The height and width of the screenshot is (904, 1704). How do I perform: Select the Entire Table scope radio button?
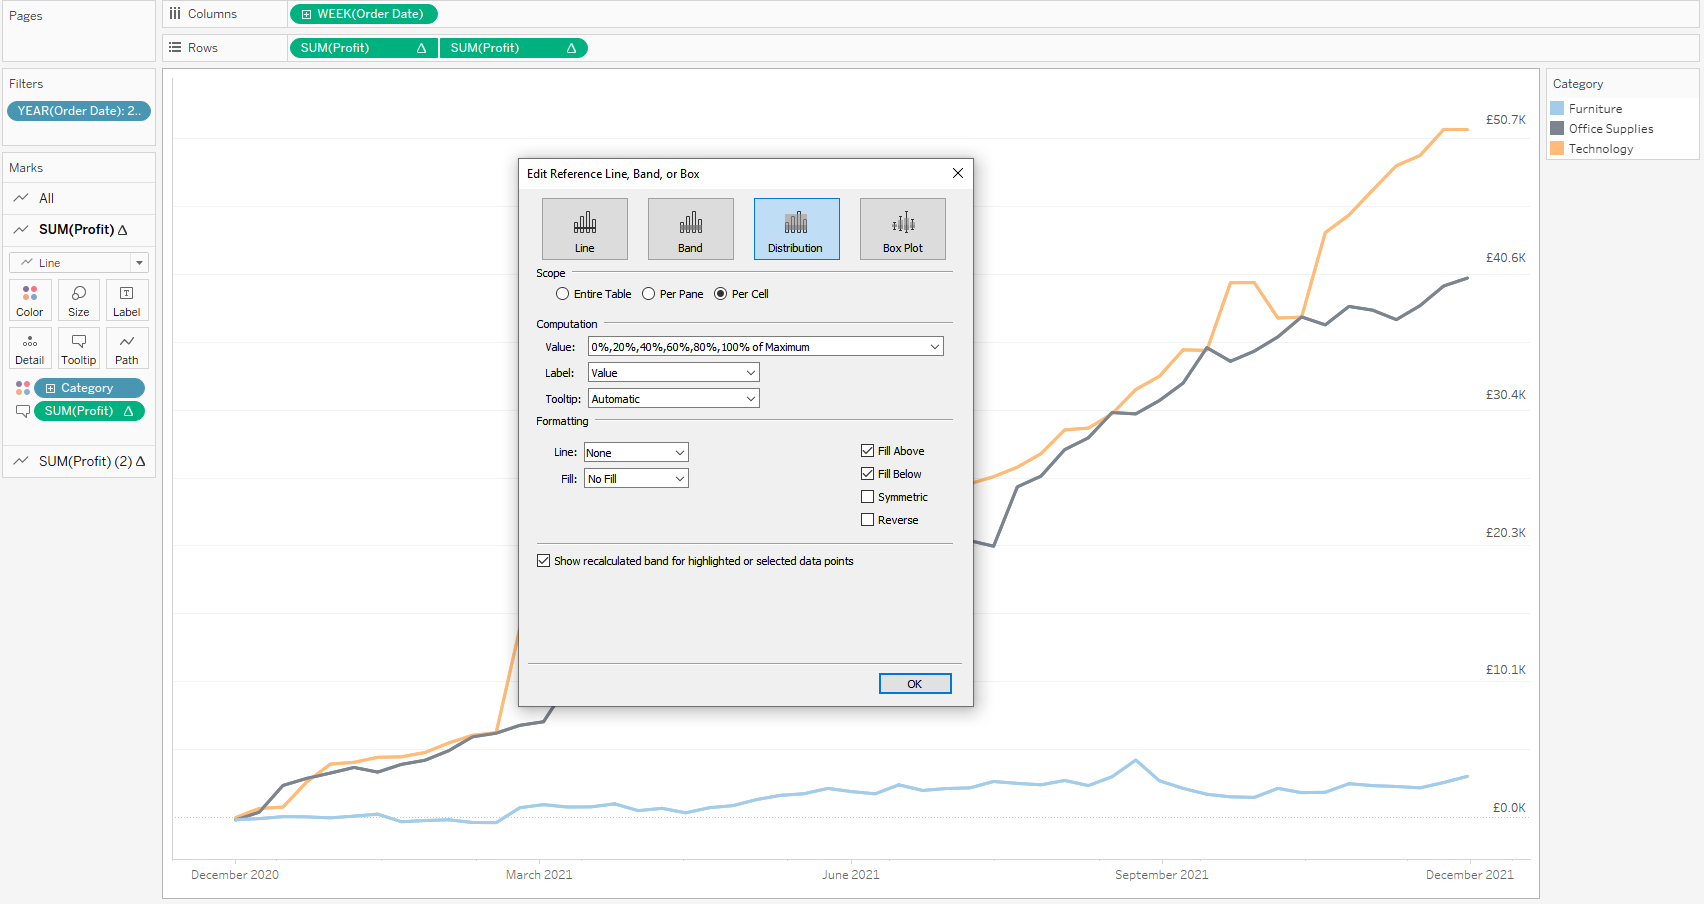click(x=563, y=294)
